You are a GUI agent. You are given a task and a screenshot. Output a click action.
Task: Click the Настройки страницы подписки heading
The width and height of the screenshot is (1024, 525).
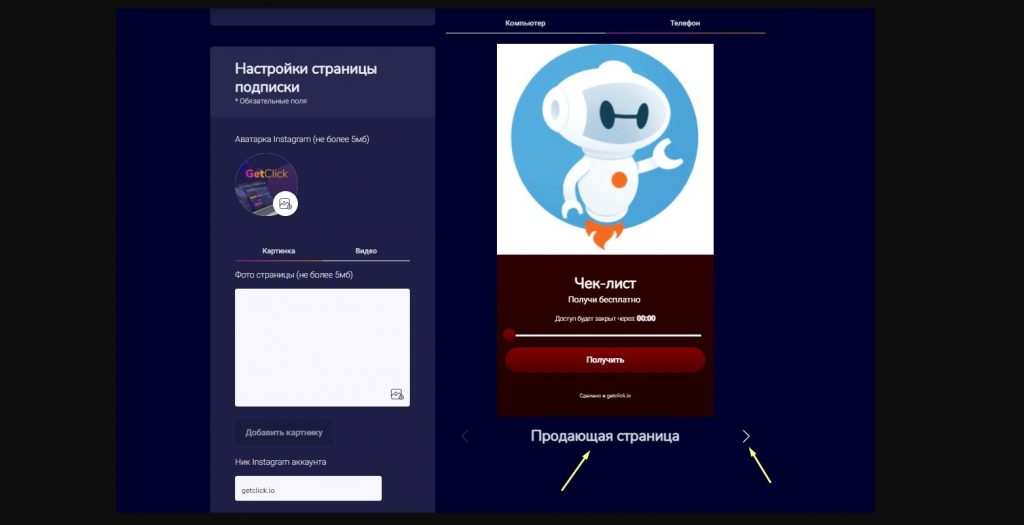click(x=306, y=78)
